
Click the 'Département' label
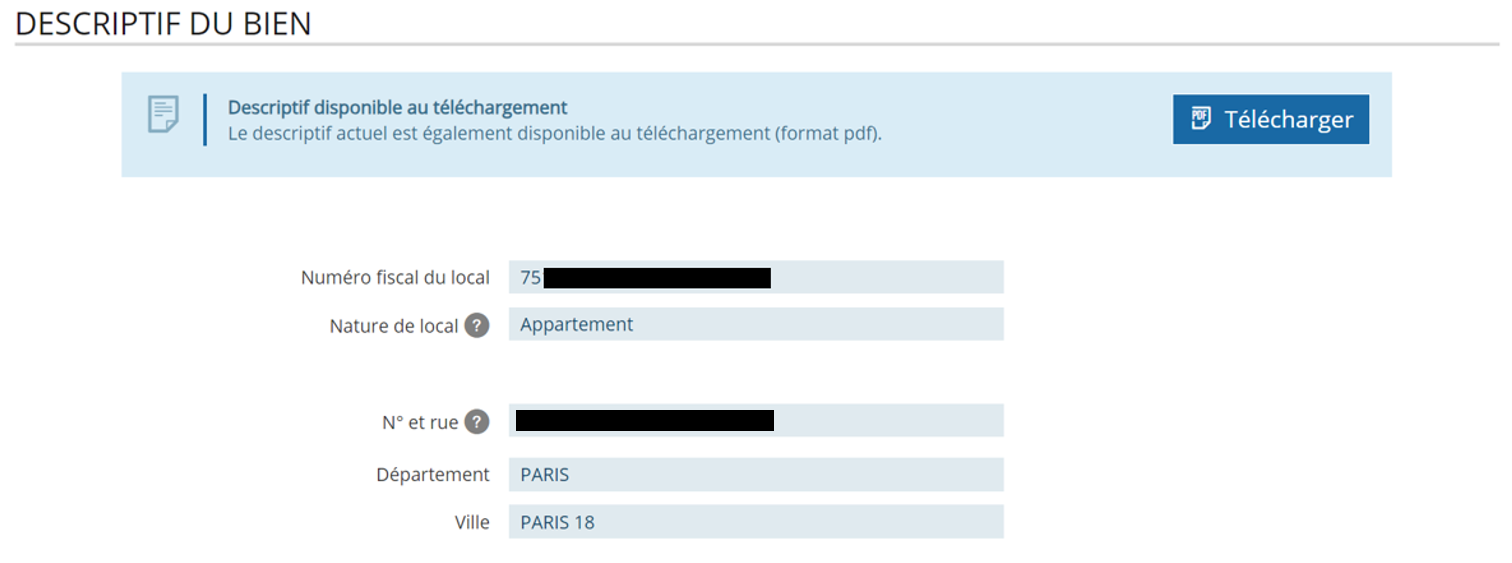tap(433, 475)
